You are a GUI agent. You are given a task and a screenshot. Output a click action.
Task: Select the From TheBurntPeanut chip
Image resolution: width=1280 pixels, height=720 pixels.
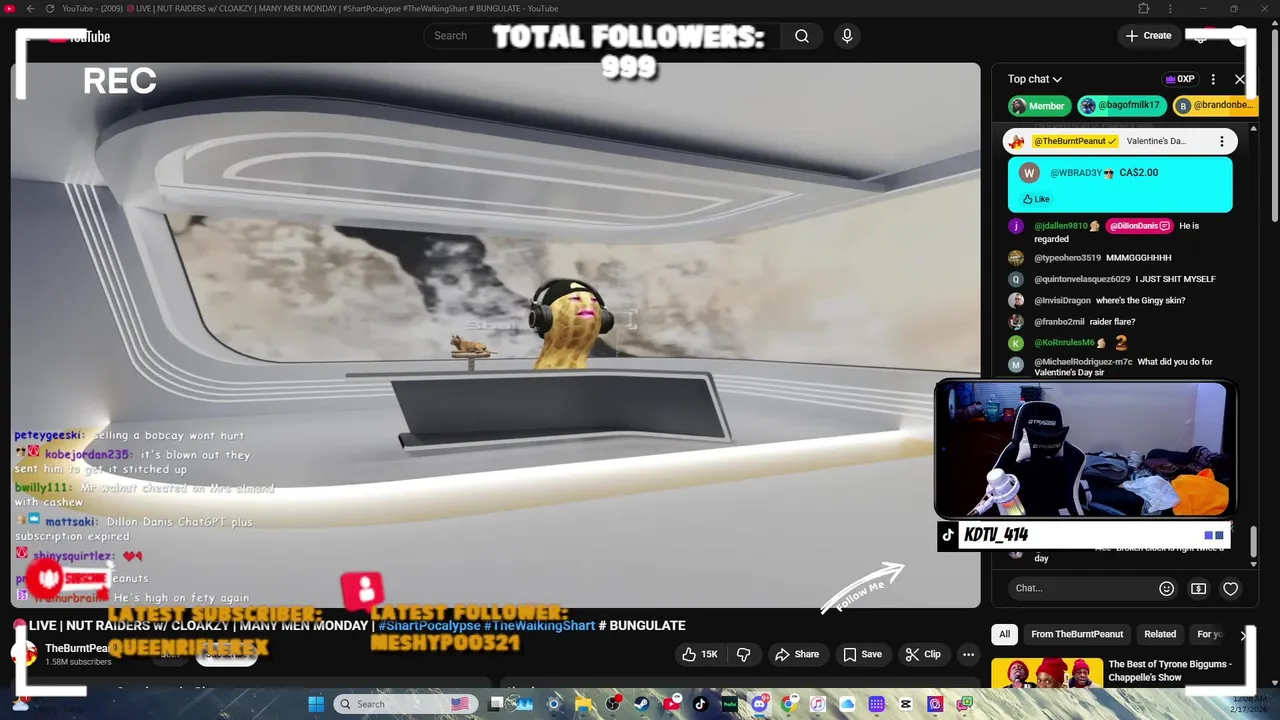pyautogui.click(x=1077, y=634)
